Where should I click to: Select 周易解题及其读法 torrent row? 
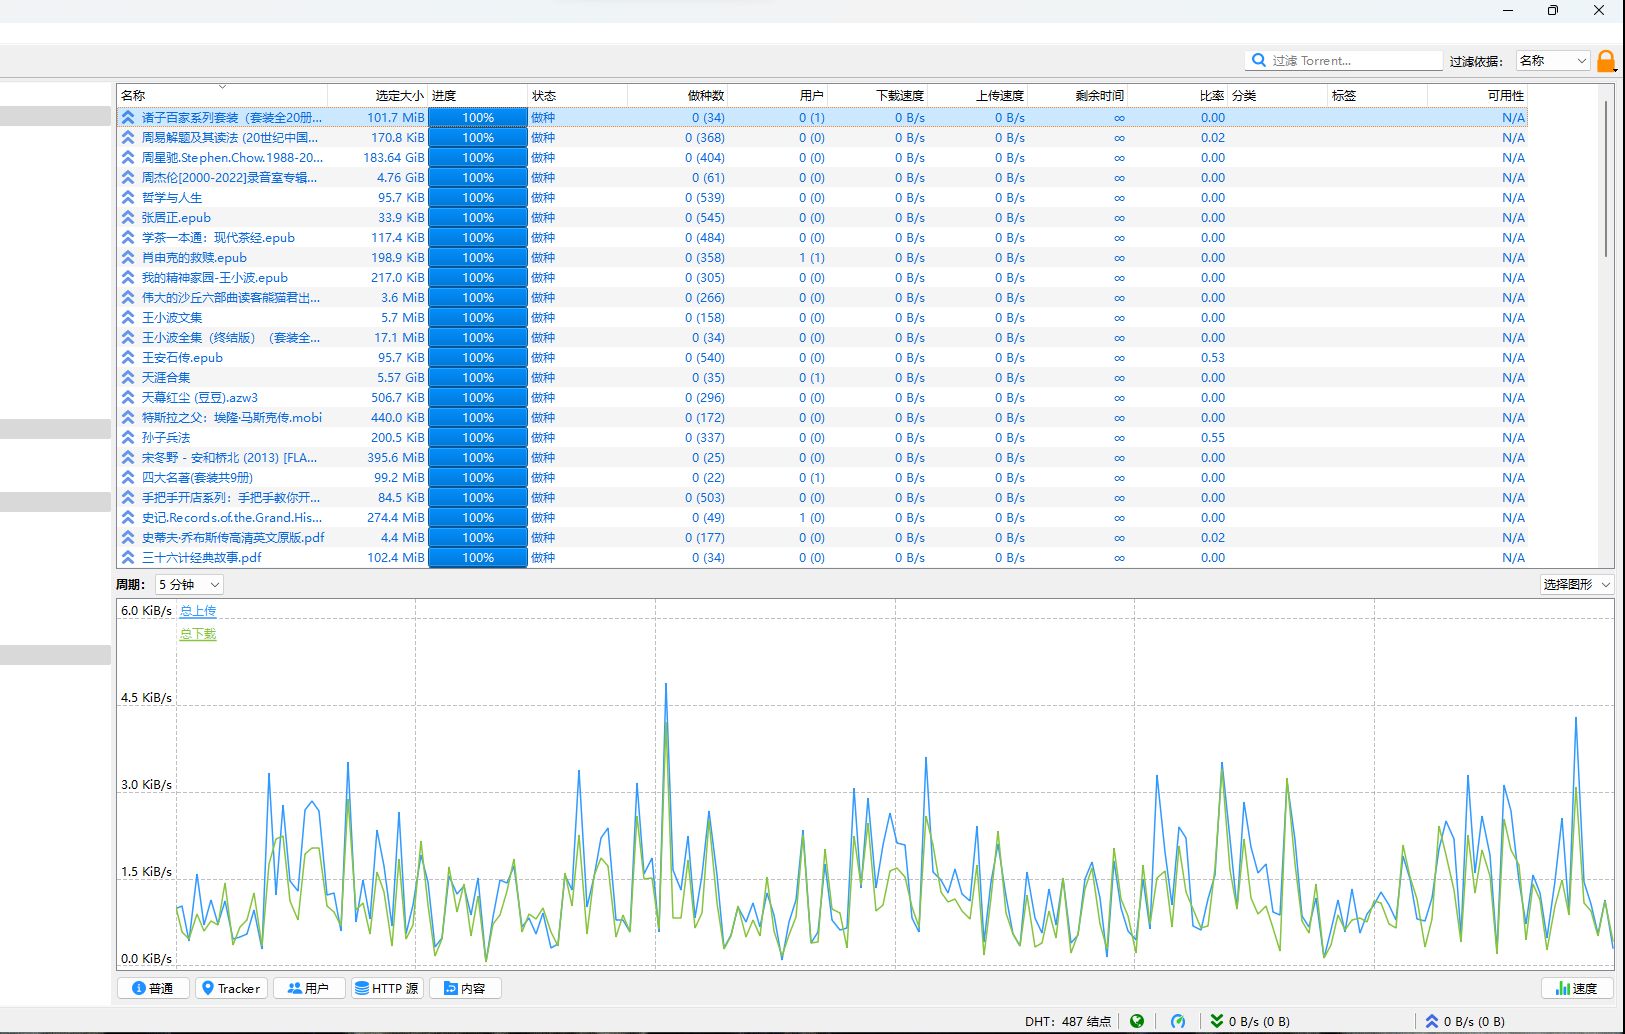[x=822, y=137]
